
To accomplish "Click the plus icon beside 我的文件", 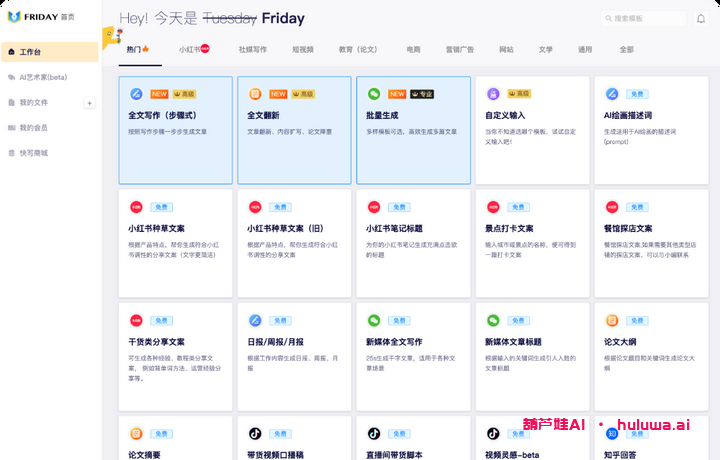I will (x=89, y=103).
